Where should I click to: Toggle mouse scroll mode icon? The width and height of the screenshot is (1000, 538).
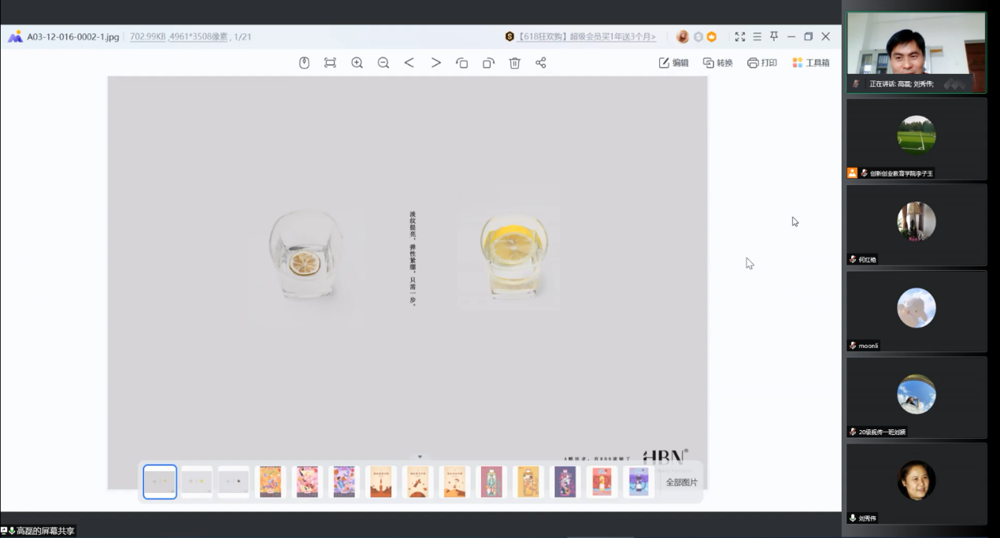[304, 63]
